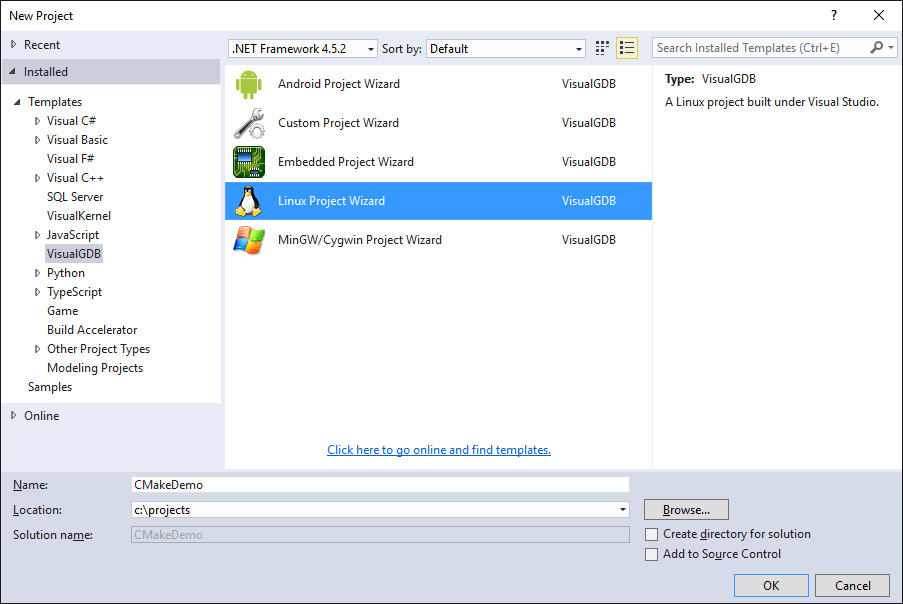The image size is (903, 604).
Task: Select the Embedded Project Wizard chip icon
Action: tap(248, 161)
